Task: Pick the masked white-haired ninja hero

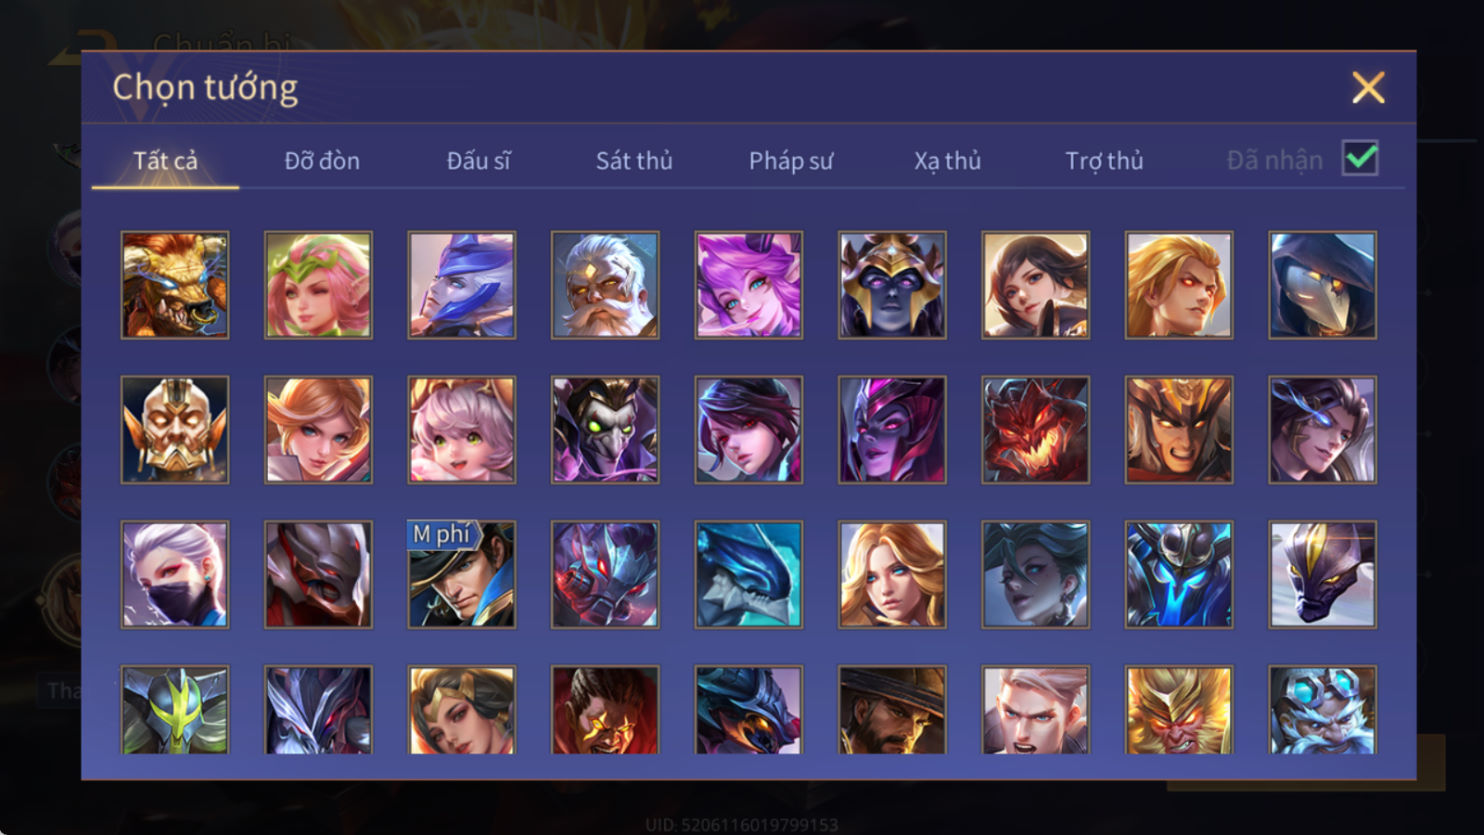Action: tap(175, 574)
